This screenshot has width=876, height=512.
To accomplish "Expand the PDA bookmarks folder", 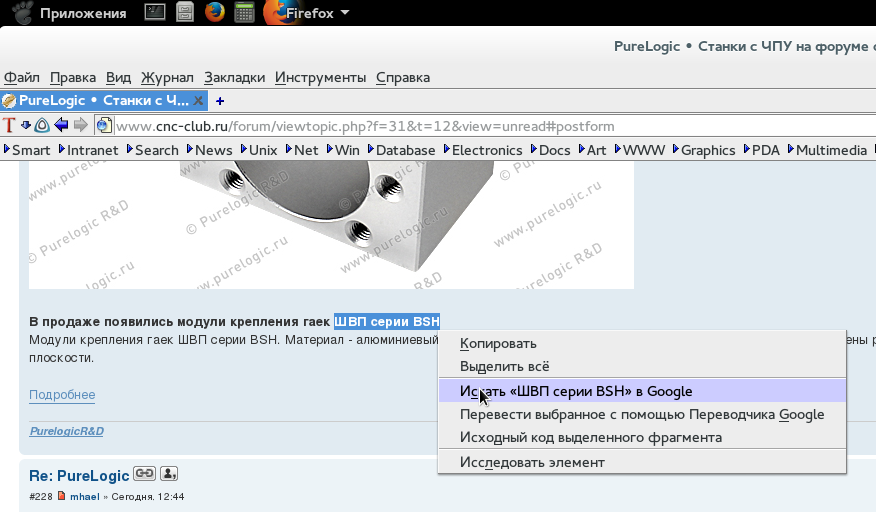I will [x=761, y=150].
